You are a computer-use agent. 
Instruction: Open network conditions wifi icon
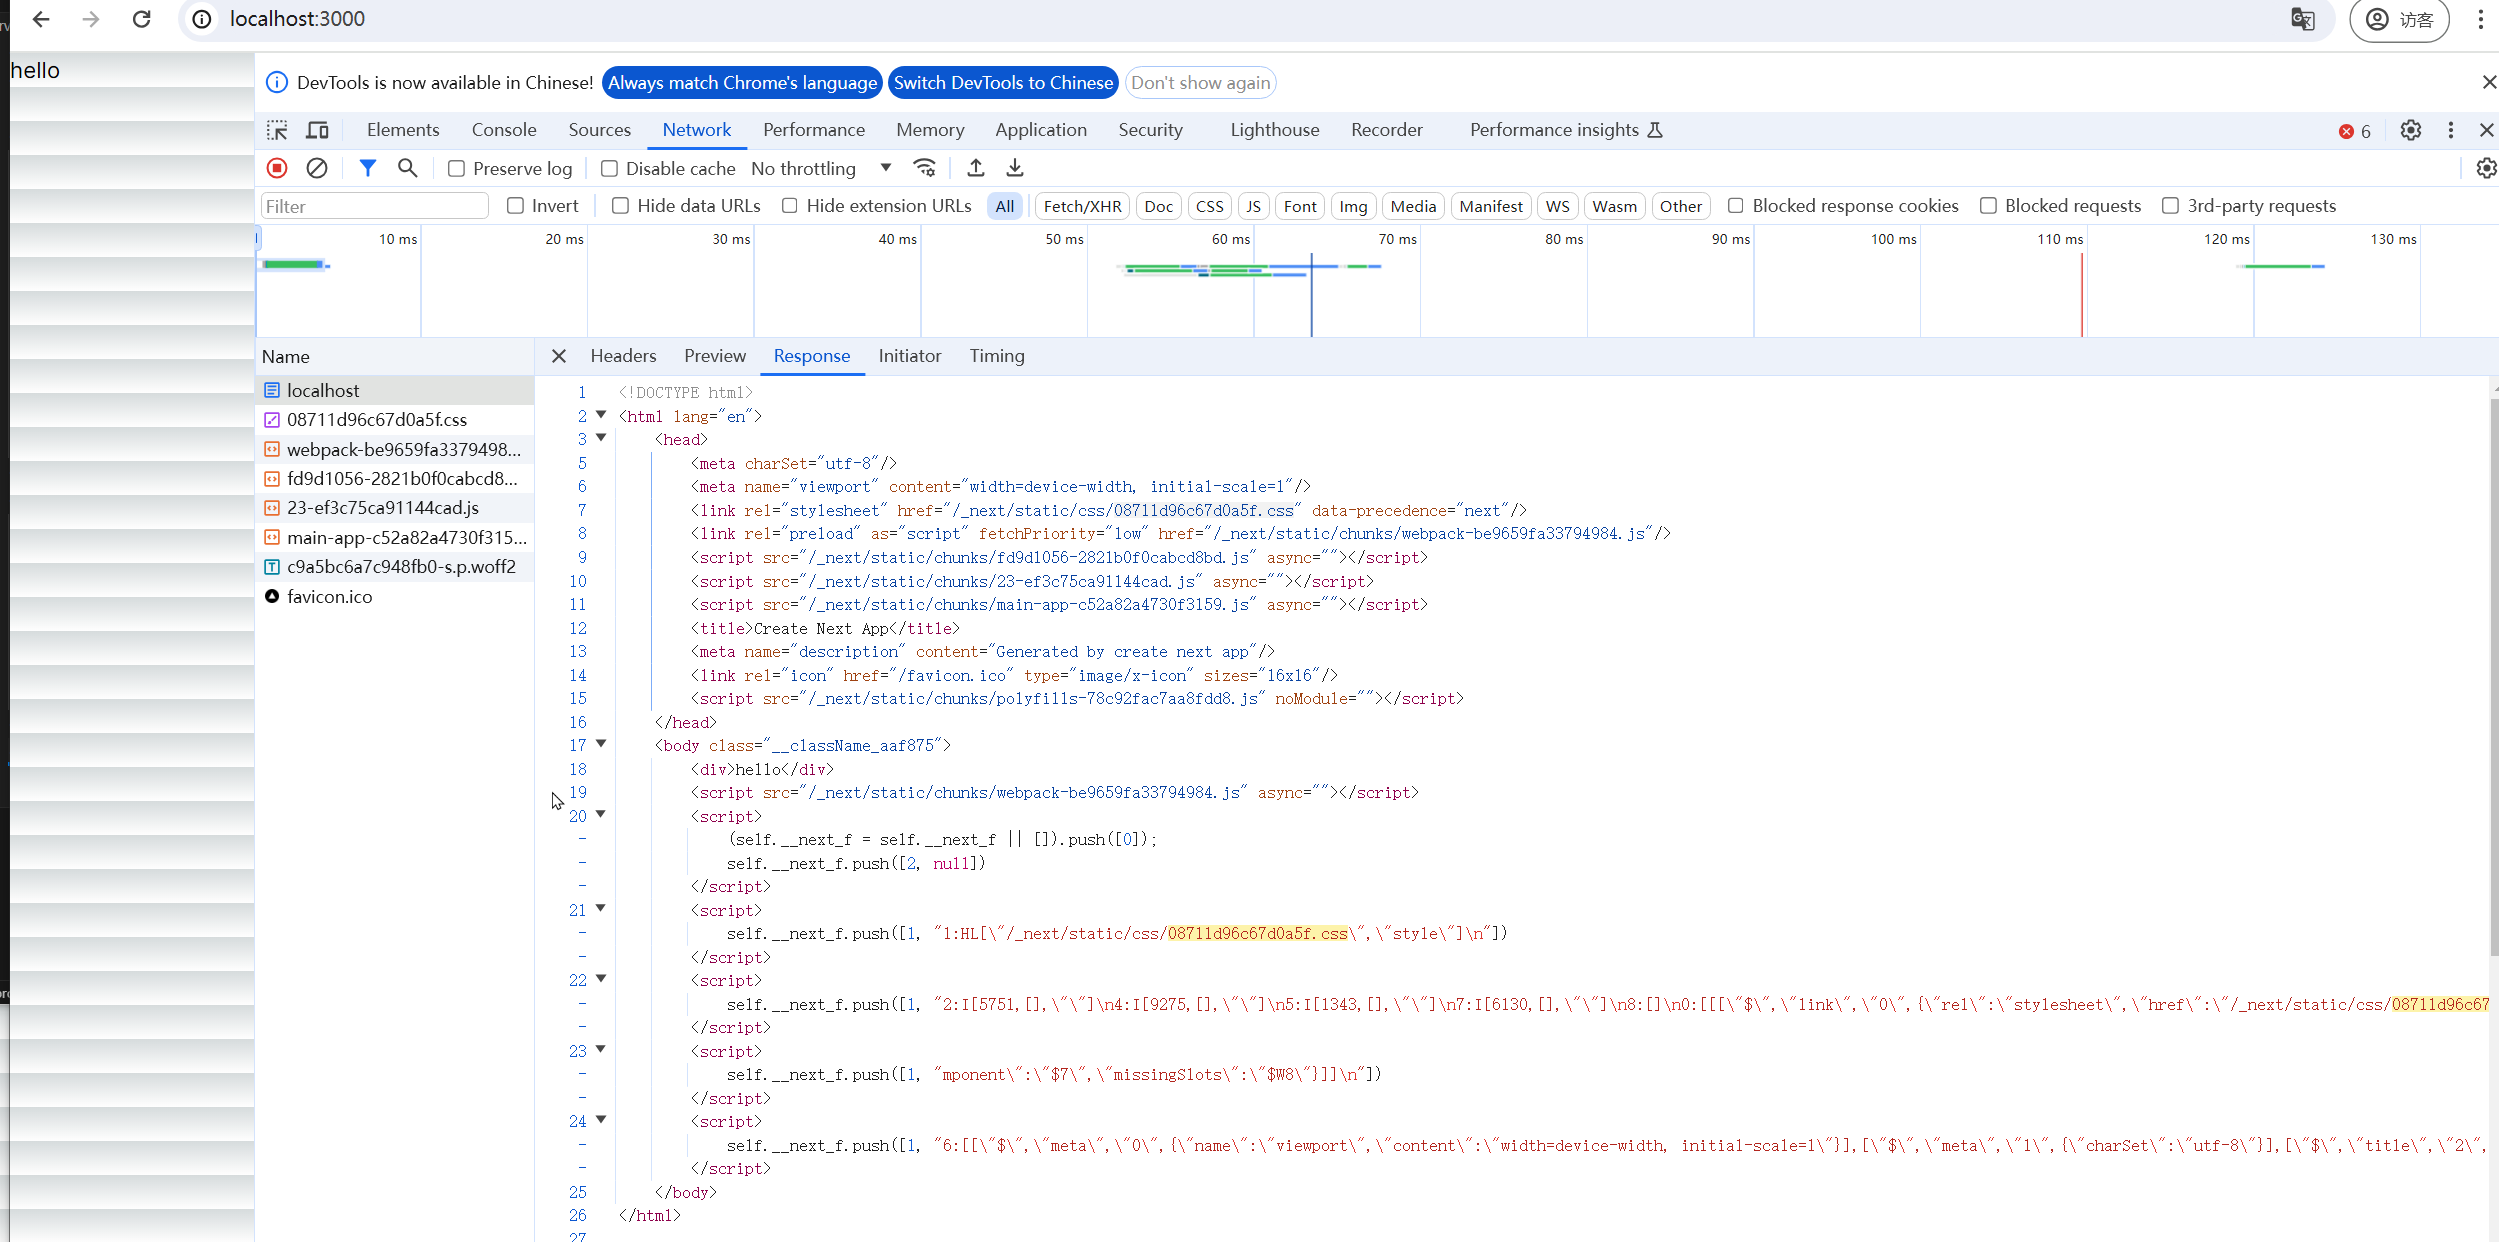click(x=925, y=168)
